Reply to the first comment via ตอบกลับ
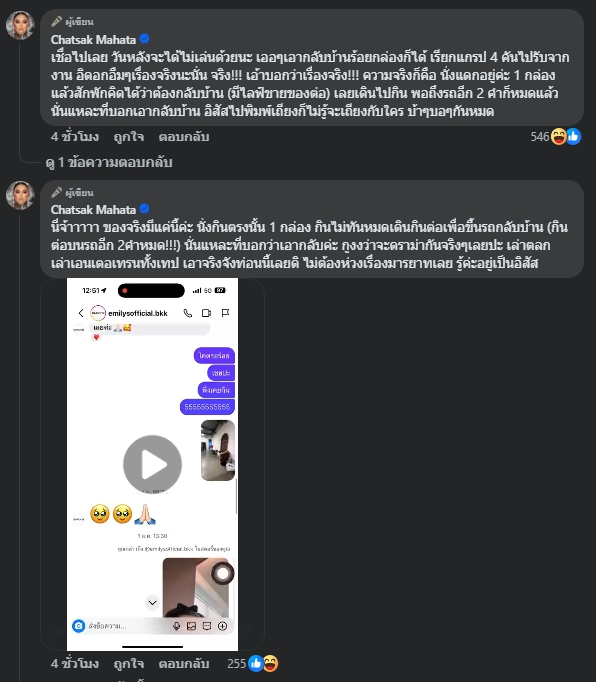The height and width of the screenshot is (682, 596). [184, 137]
